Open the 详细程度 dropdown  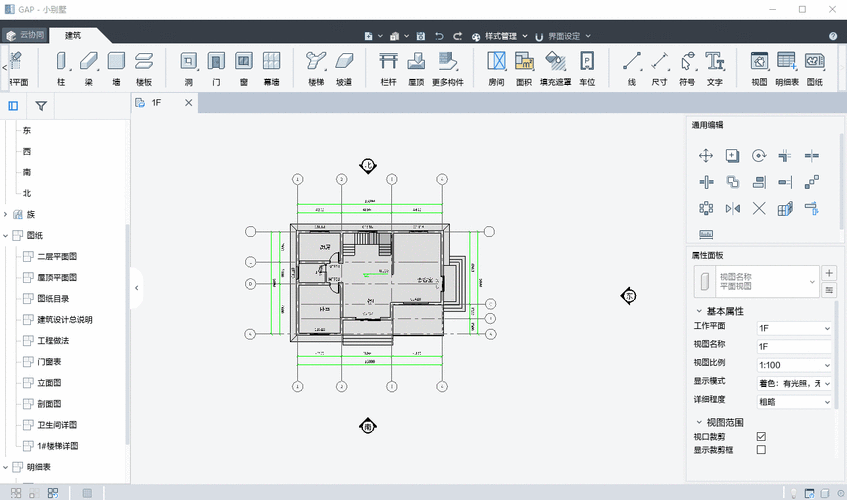click(x=794, y=402)
